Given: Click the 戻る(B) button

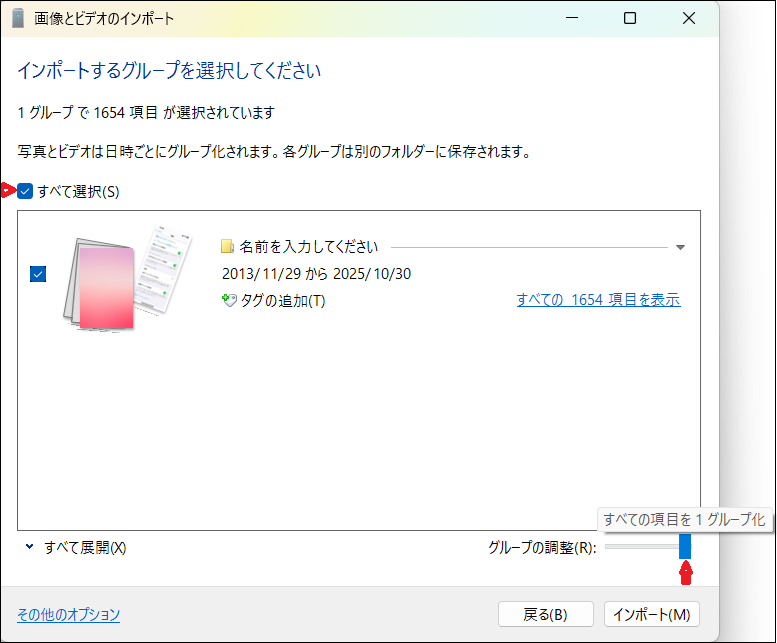Looking at the screenshot, I should point(546,614).
